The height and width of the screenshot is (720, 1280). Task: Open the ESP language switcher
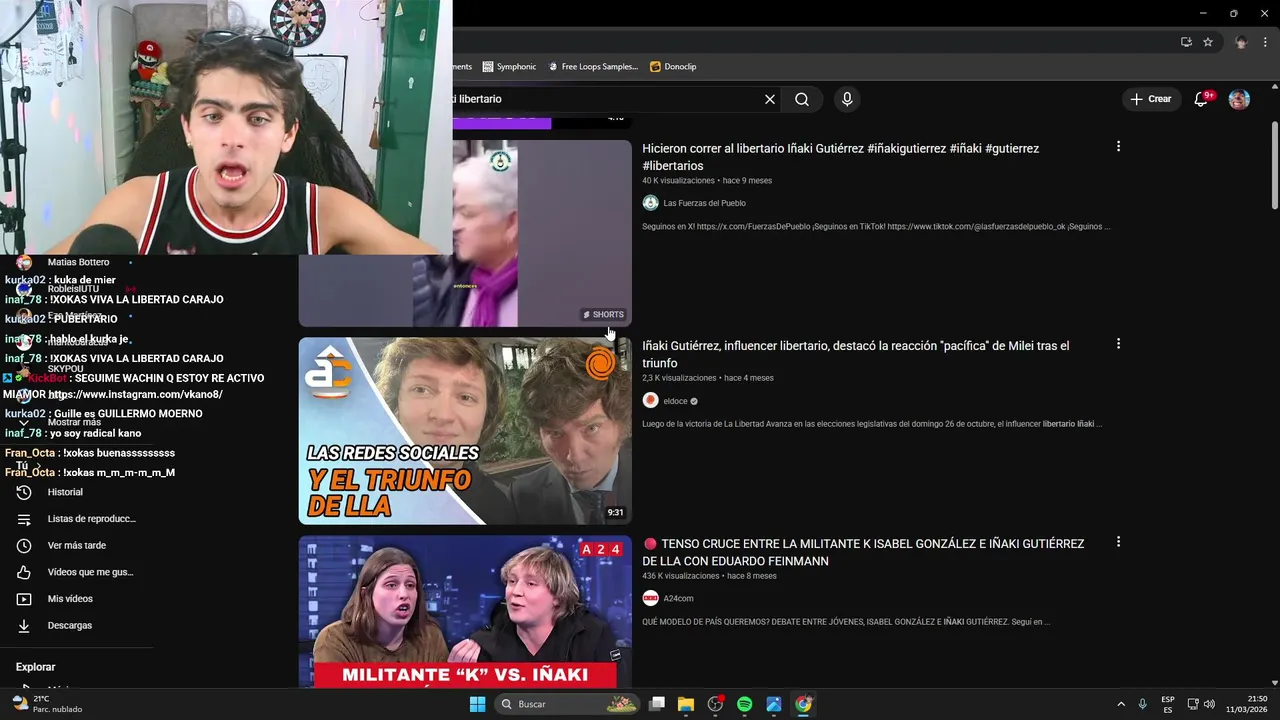[x=1168, y=704]
